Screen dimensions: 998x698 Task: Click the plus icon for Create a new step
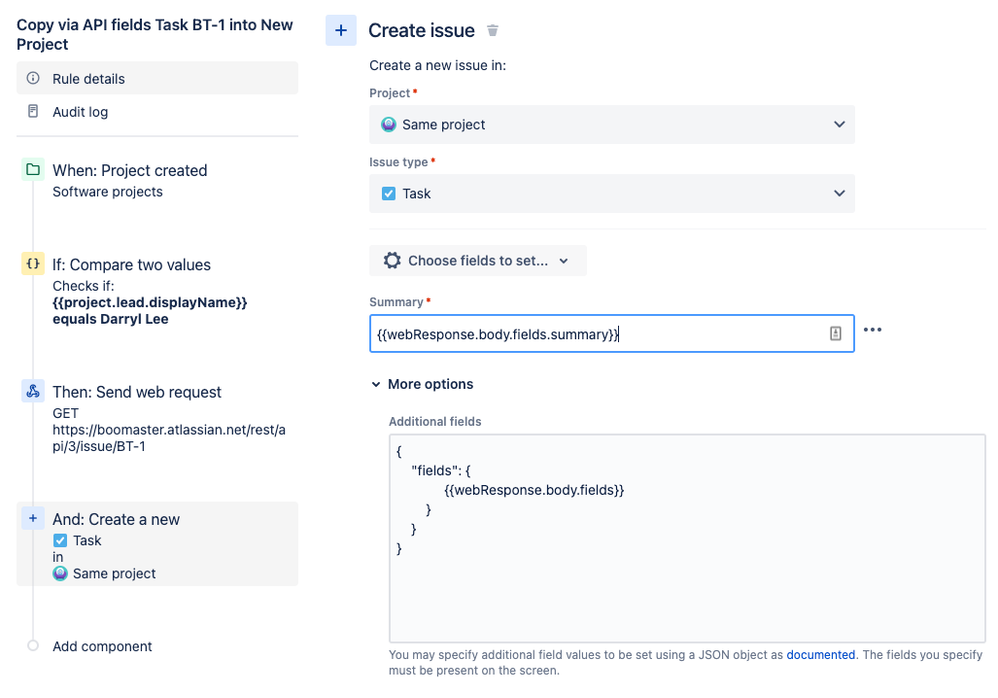click(x=33, y=518)
